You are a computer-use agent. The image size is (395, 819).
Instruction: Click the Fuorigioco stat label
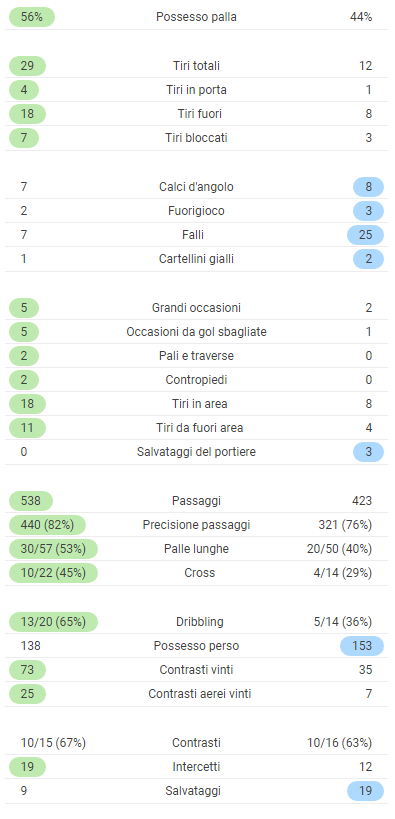click(196, 211)
